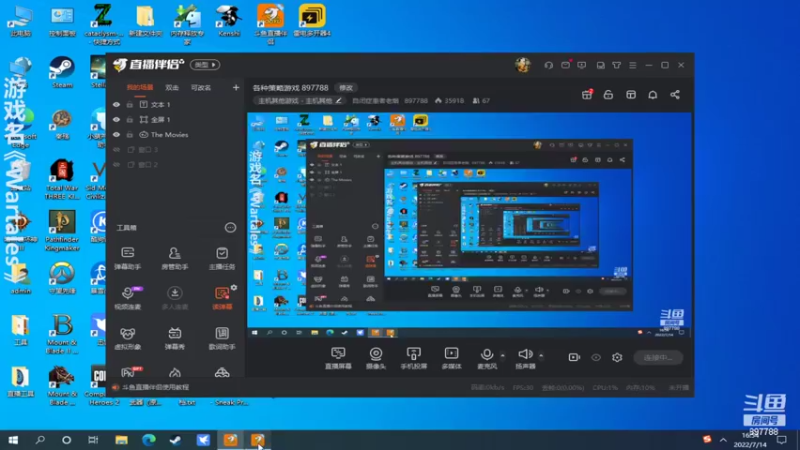The height and width of the screenshot is (450, 800).
Task: Expand the speaker options arrow
Action: pyautogui.click(x=541, y=356)
